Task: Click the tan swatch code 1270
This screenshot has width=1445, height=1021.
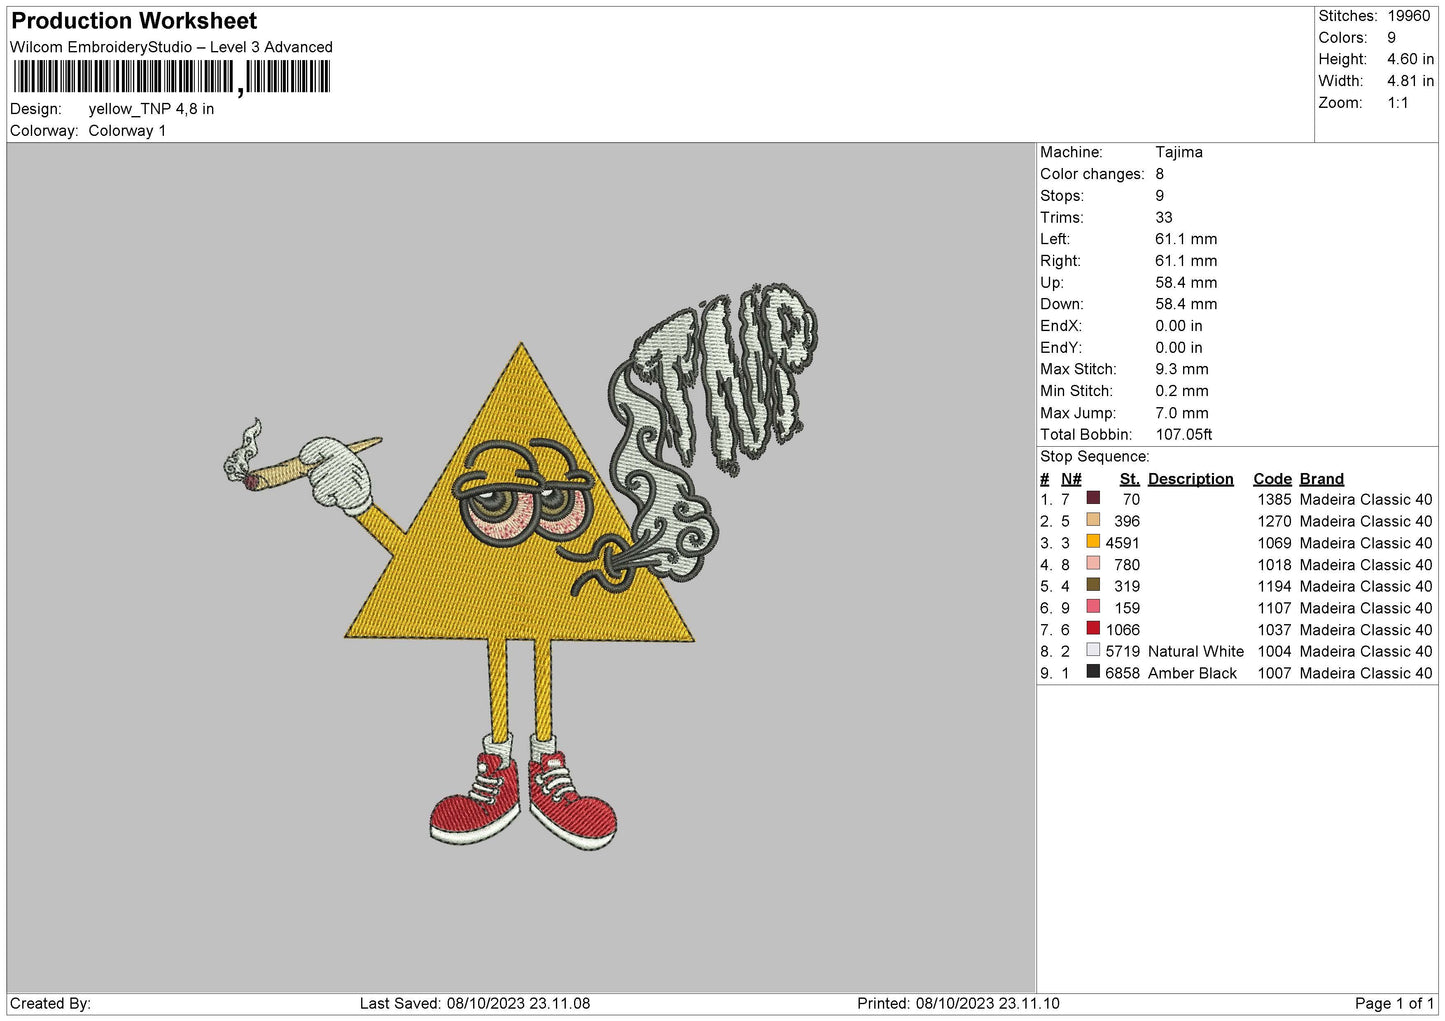Action: coord(1093,520)
